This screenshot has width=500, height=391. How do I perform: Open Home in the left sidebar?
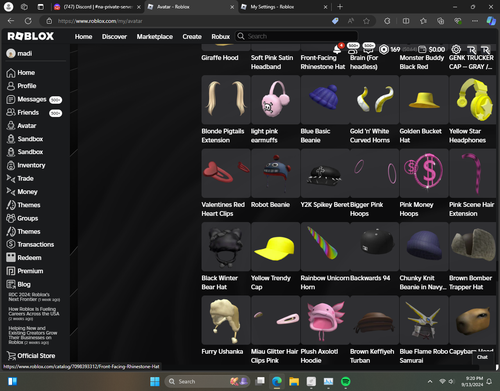point(21,73)
